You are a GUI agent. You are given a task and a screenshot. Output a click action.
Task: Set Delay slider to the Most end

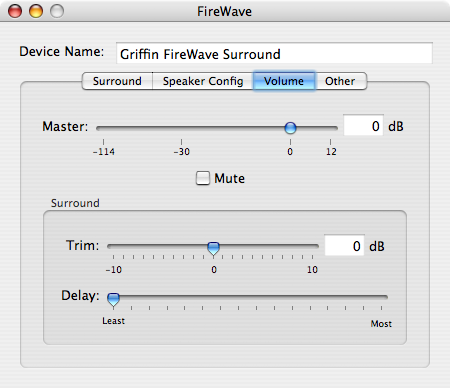(x=382, y=297)
